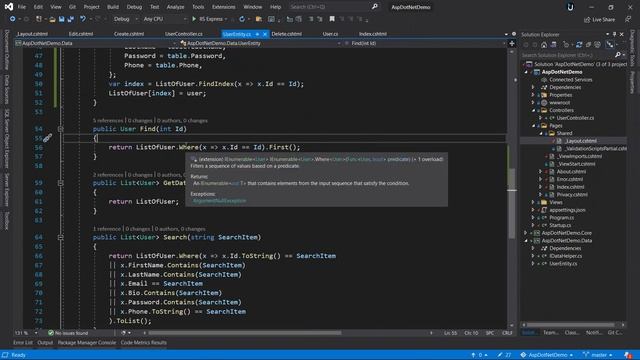Click the browser refresh/restart icon
640x360 pixels.
(x=242, y=19)
